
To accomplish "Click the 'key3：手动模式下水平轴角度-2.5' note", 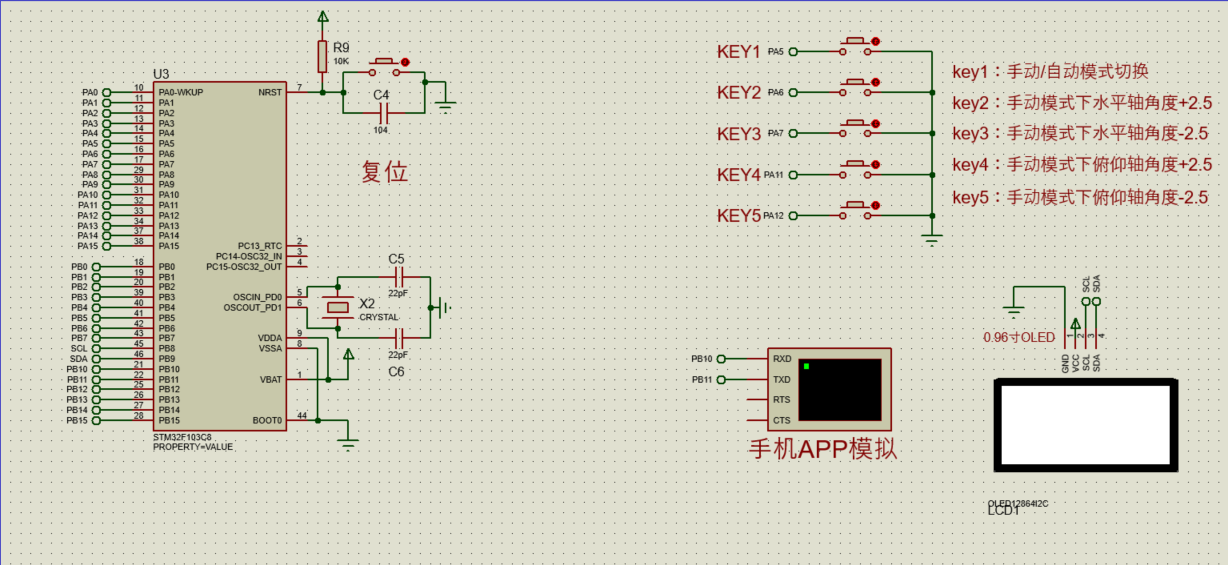I will tap(1080, 134).
